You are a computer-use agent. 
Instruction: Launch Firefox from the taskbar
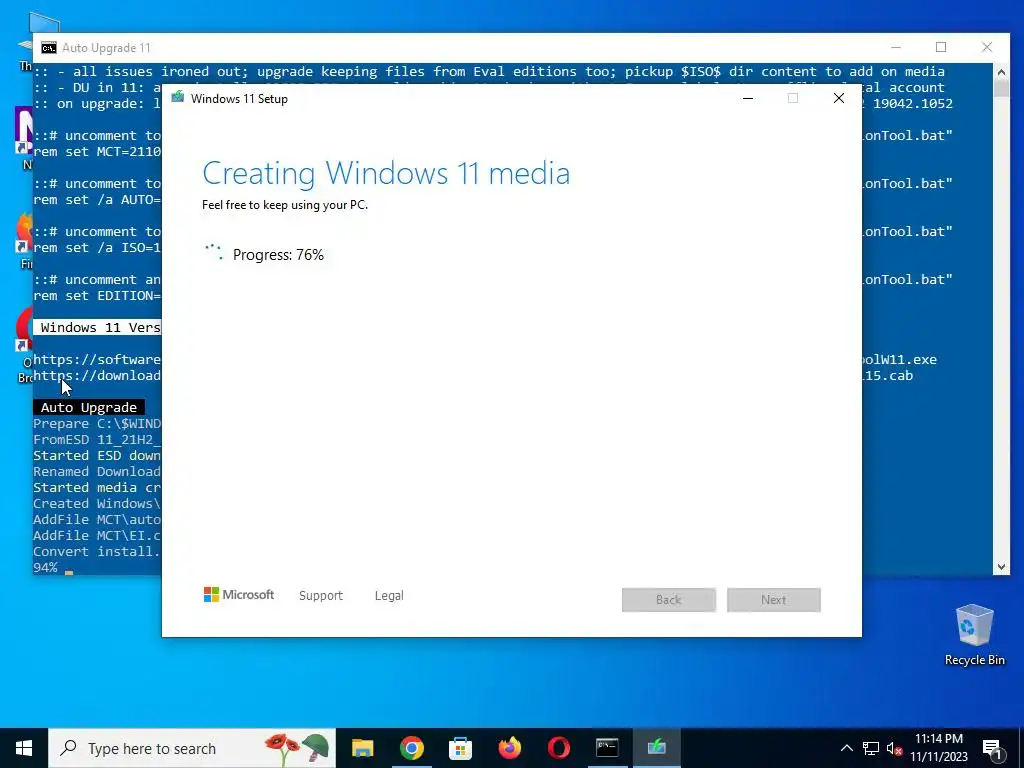coord(509,748)
